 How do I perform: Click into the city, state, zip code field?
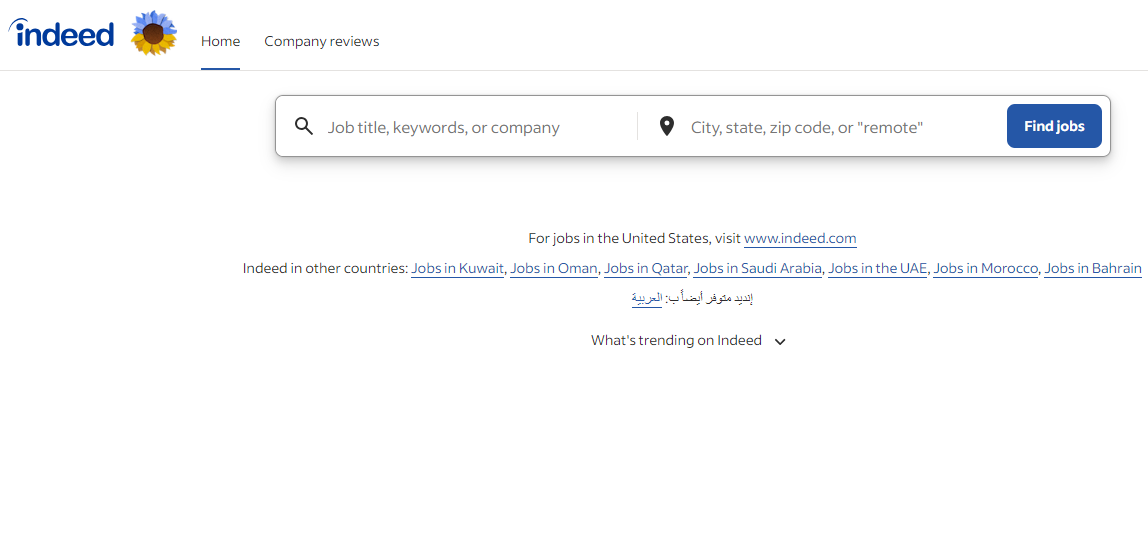pyautogui.click(x=840, y=127)
